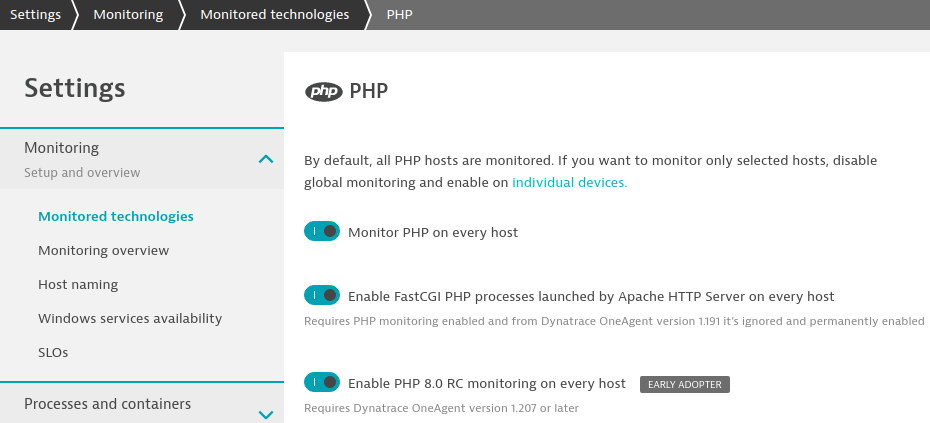Go to Settings breadcrumb
Viewport: 930px width, 423px height.
click(x=35, y=14)
